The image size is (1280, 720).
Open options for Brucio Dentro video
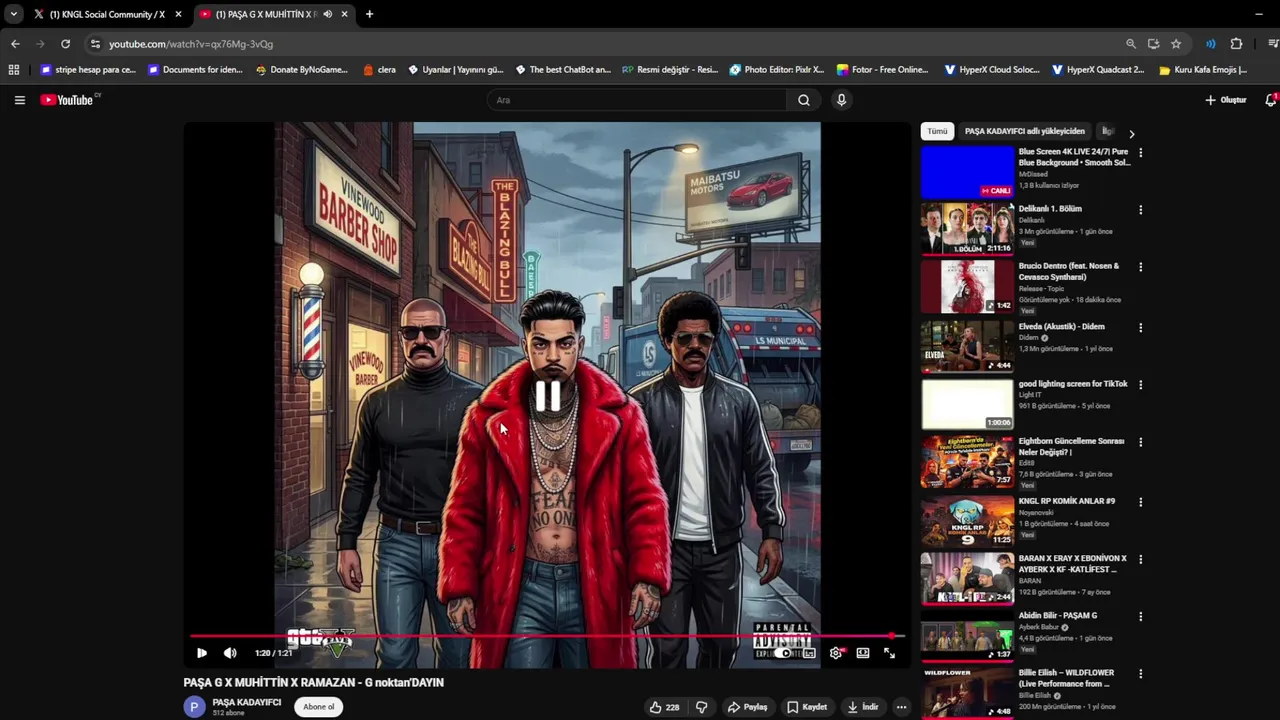[1140, 267]
